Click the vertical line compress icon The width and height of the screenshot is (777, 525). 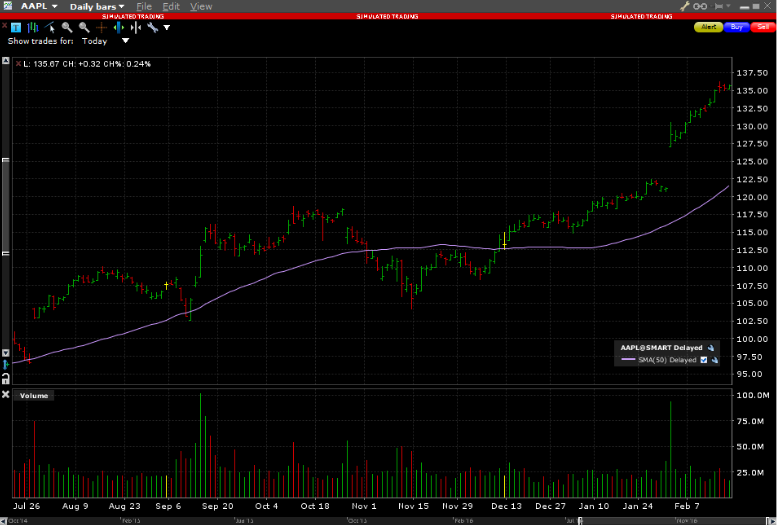point(136,27)
